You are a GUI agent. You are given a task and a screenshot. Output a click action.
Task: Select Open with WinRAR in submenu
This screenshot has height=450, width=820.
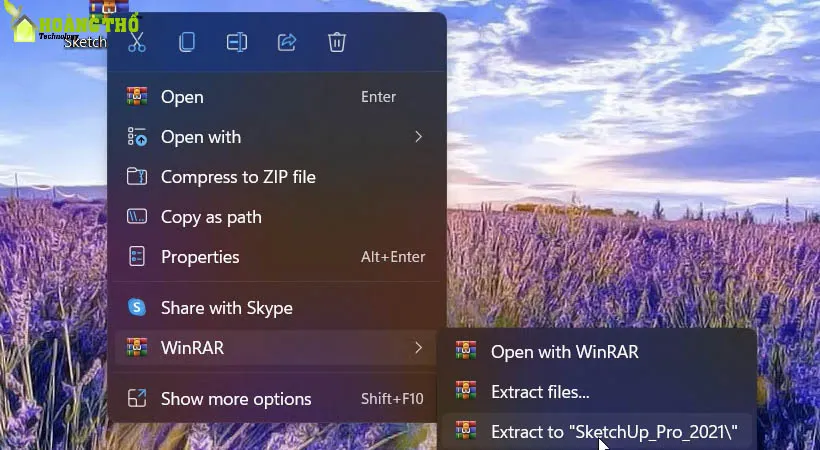[x=564, y=352]
